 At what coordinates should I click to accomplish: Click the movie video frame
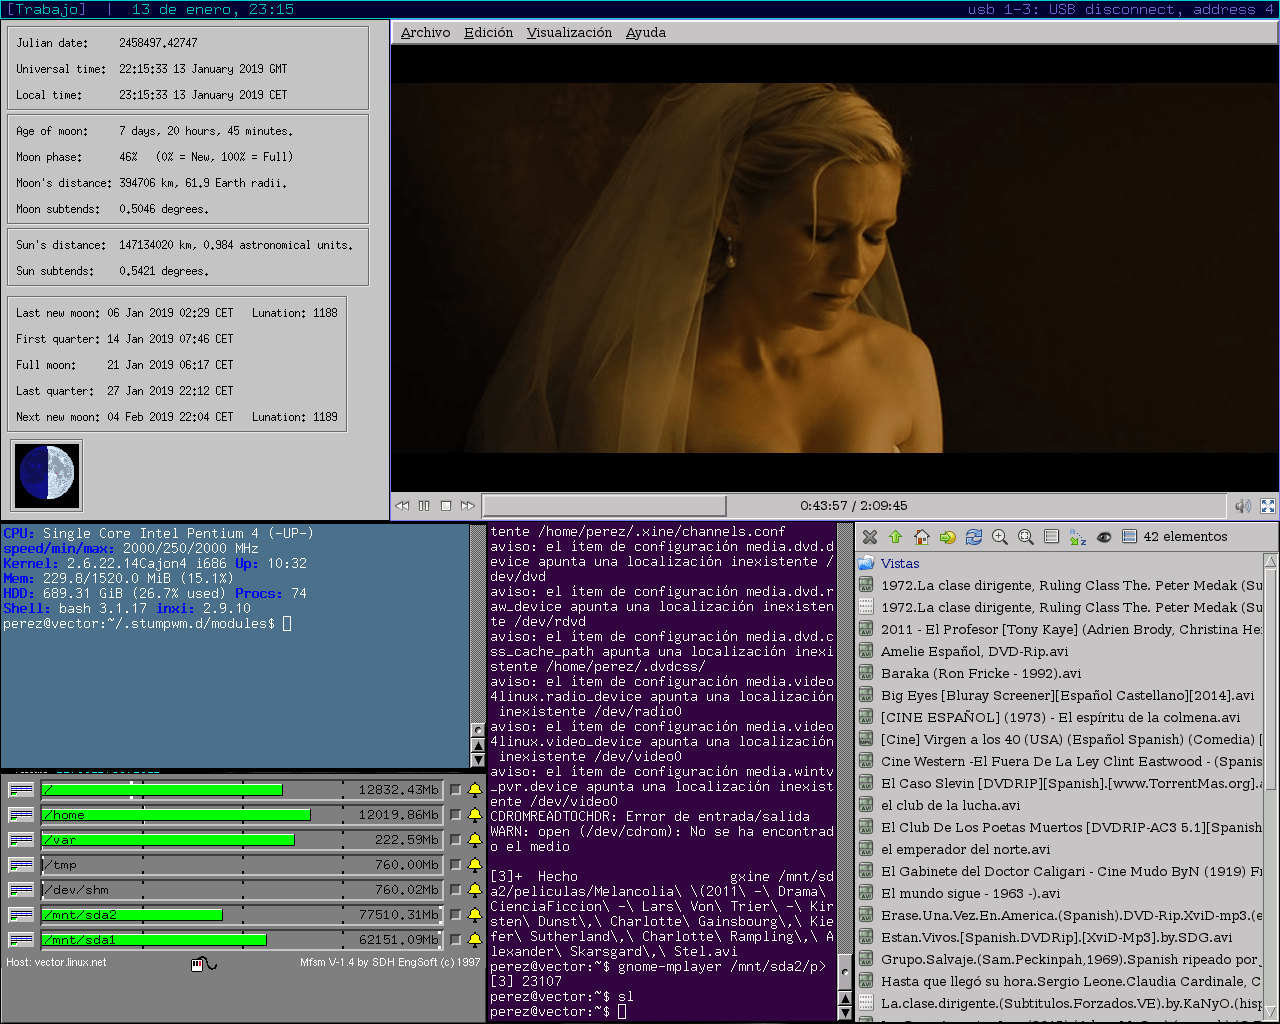835,268
